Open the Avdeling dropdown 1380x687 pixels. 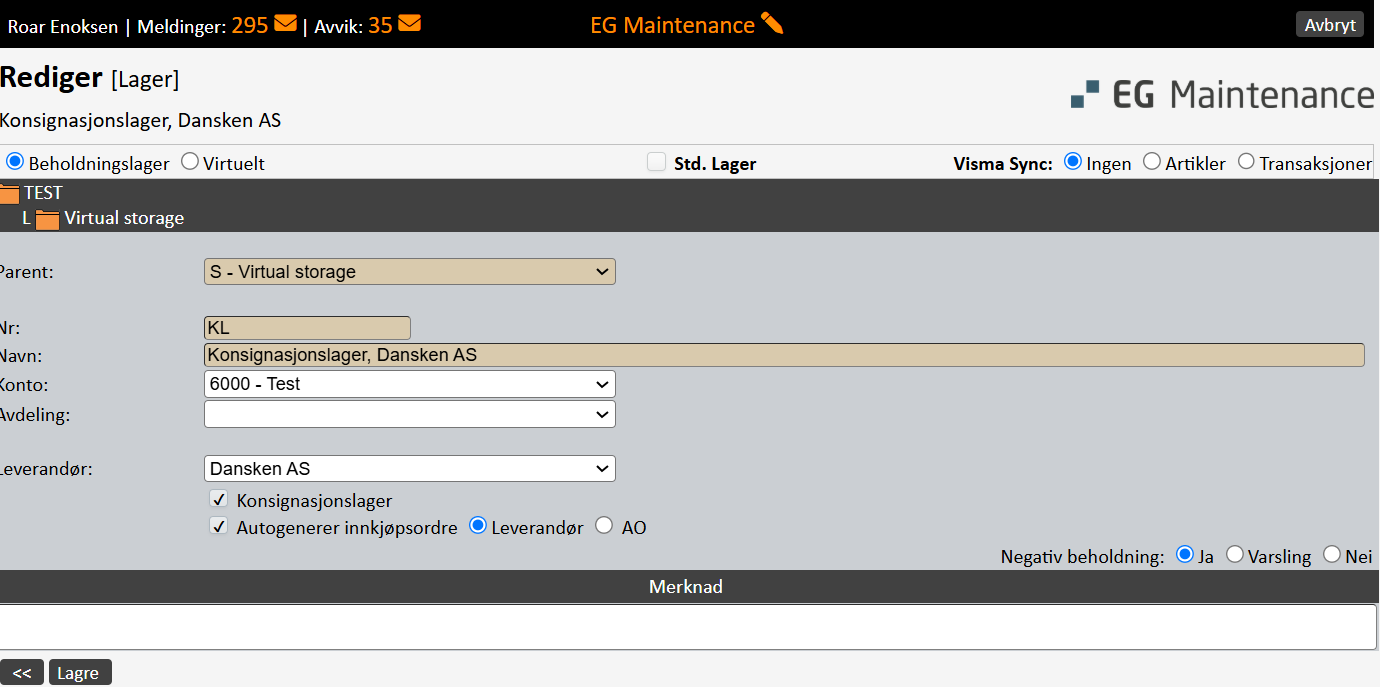click(409, 414)
